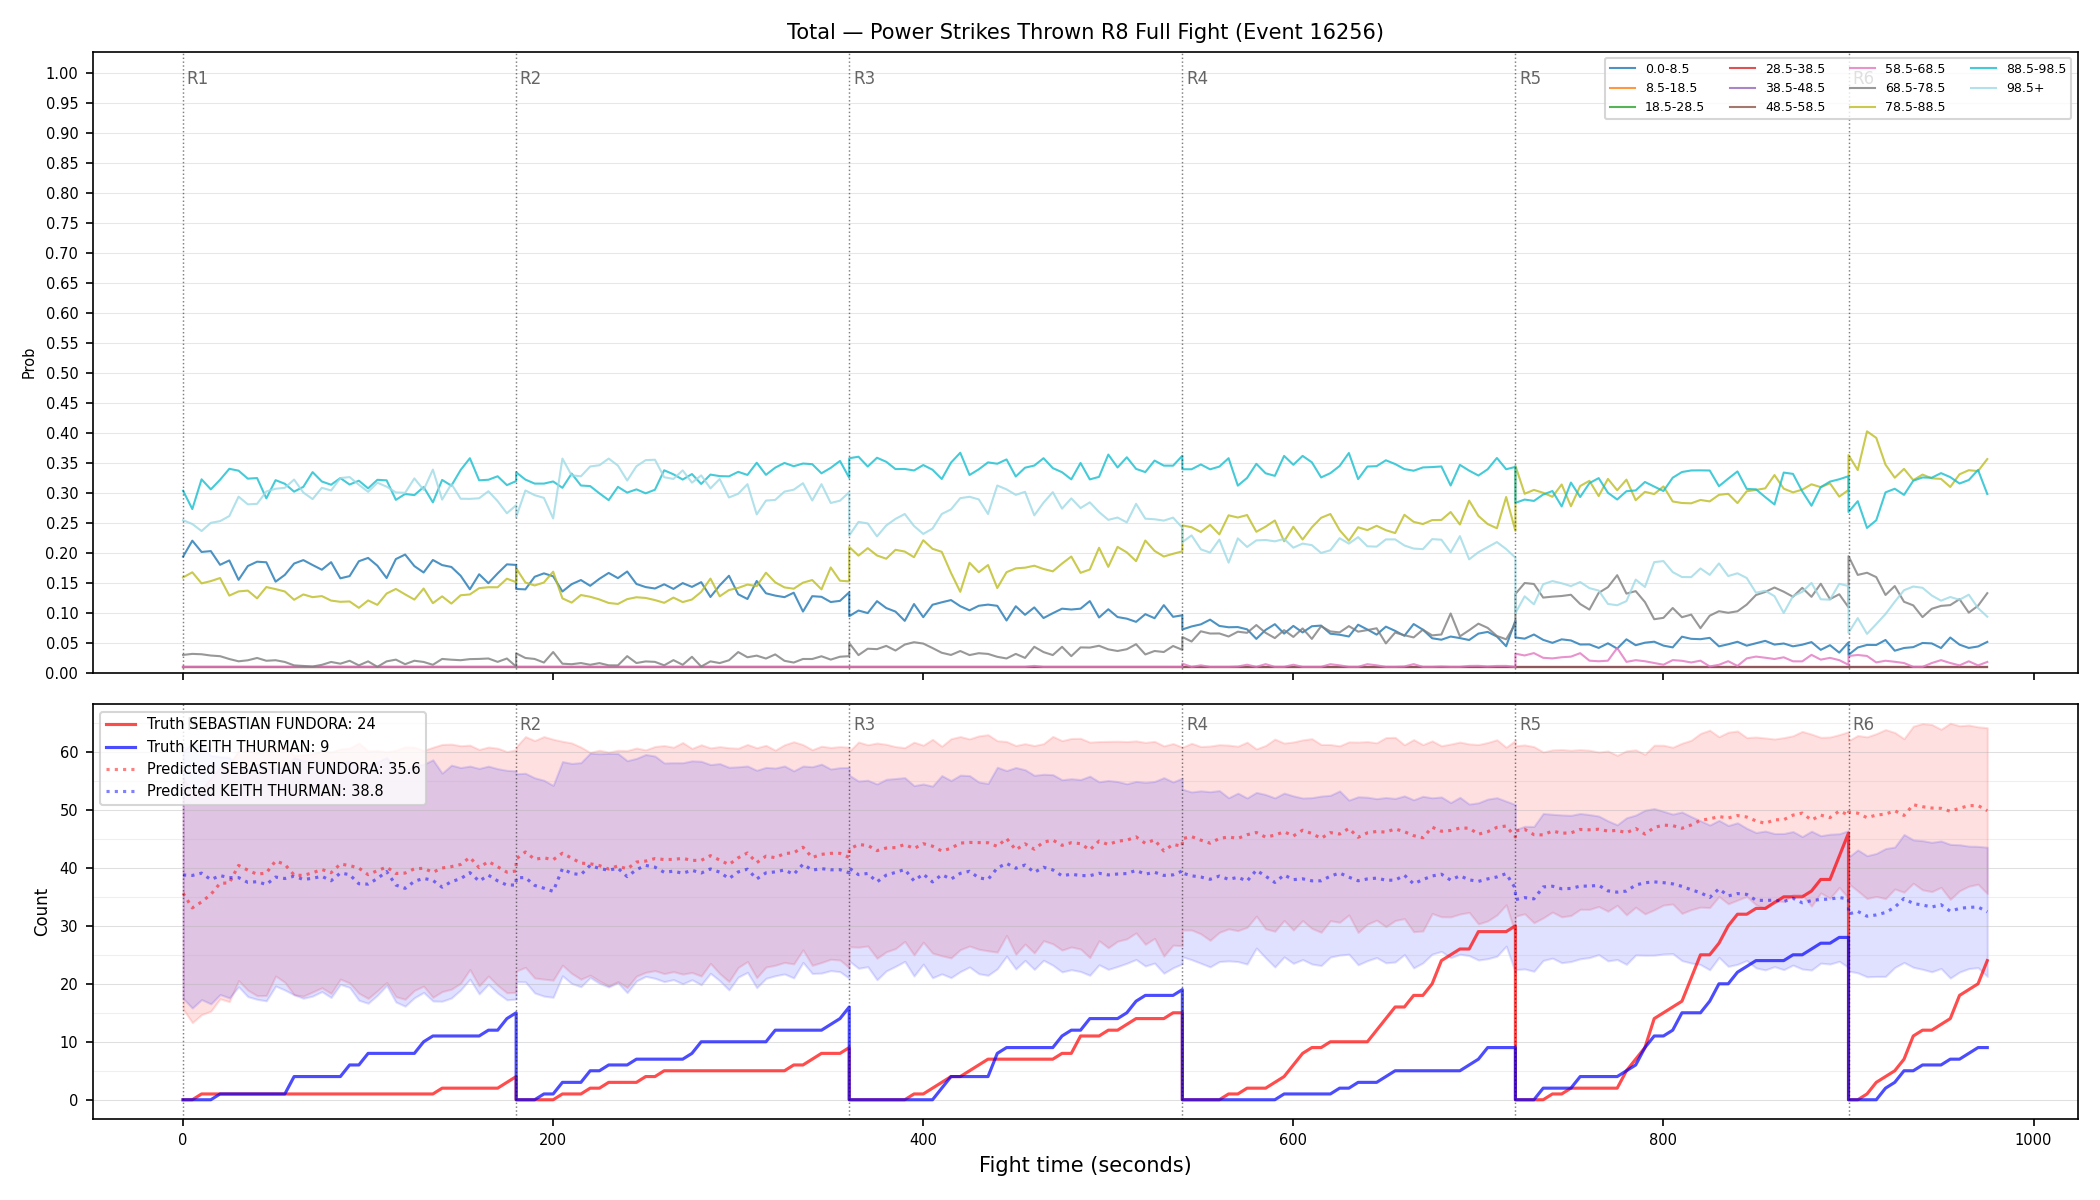Click the 200 tick on time axis
Screen dimensions: 2100x1200
tap(552, 1139)
